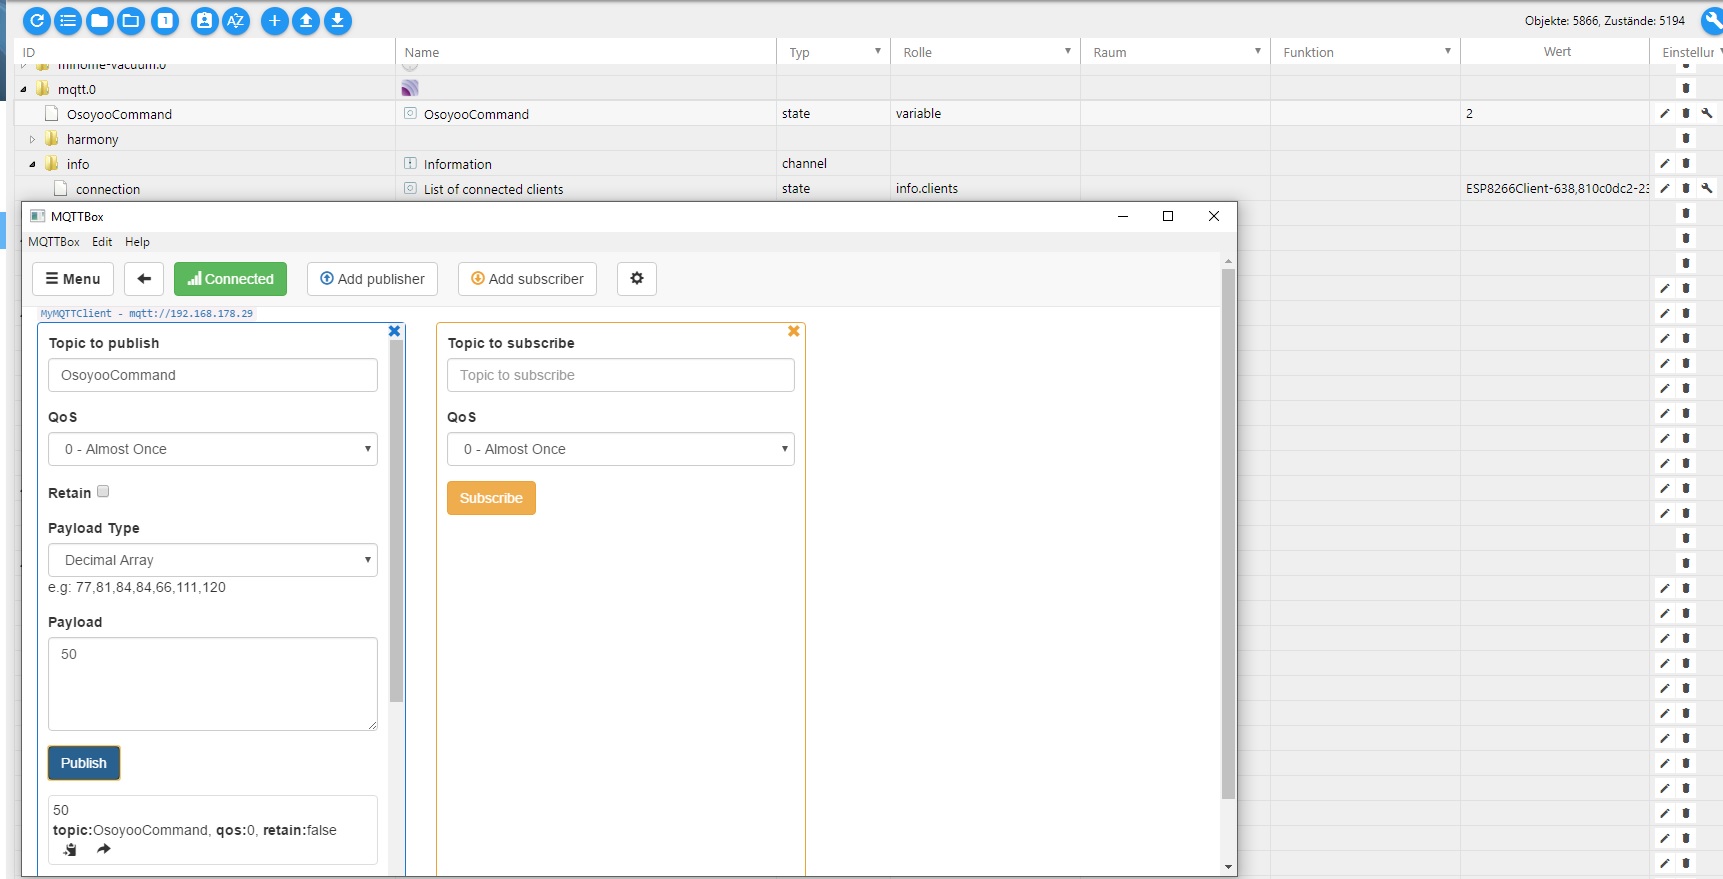Image resolution: width=1723 pixels, height=879 pixels.
Task: Open Rolle column filter dropdown
Action: pyautogui.click(x=1068, y=51)
